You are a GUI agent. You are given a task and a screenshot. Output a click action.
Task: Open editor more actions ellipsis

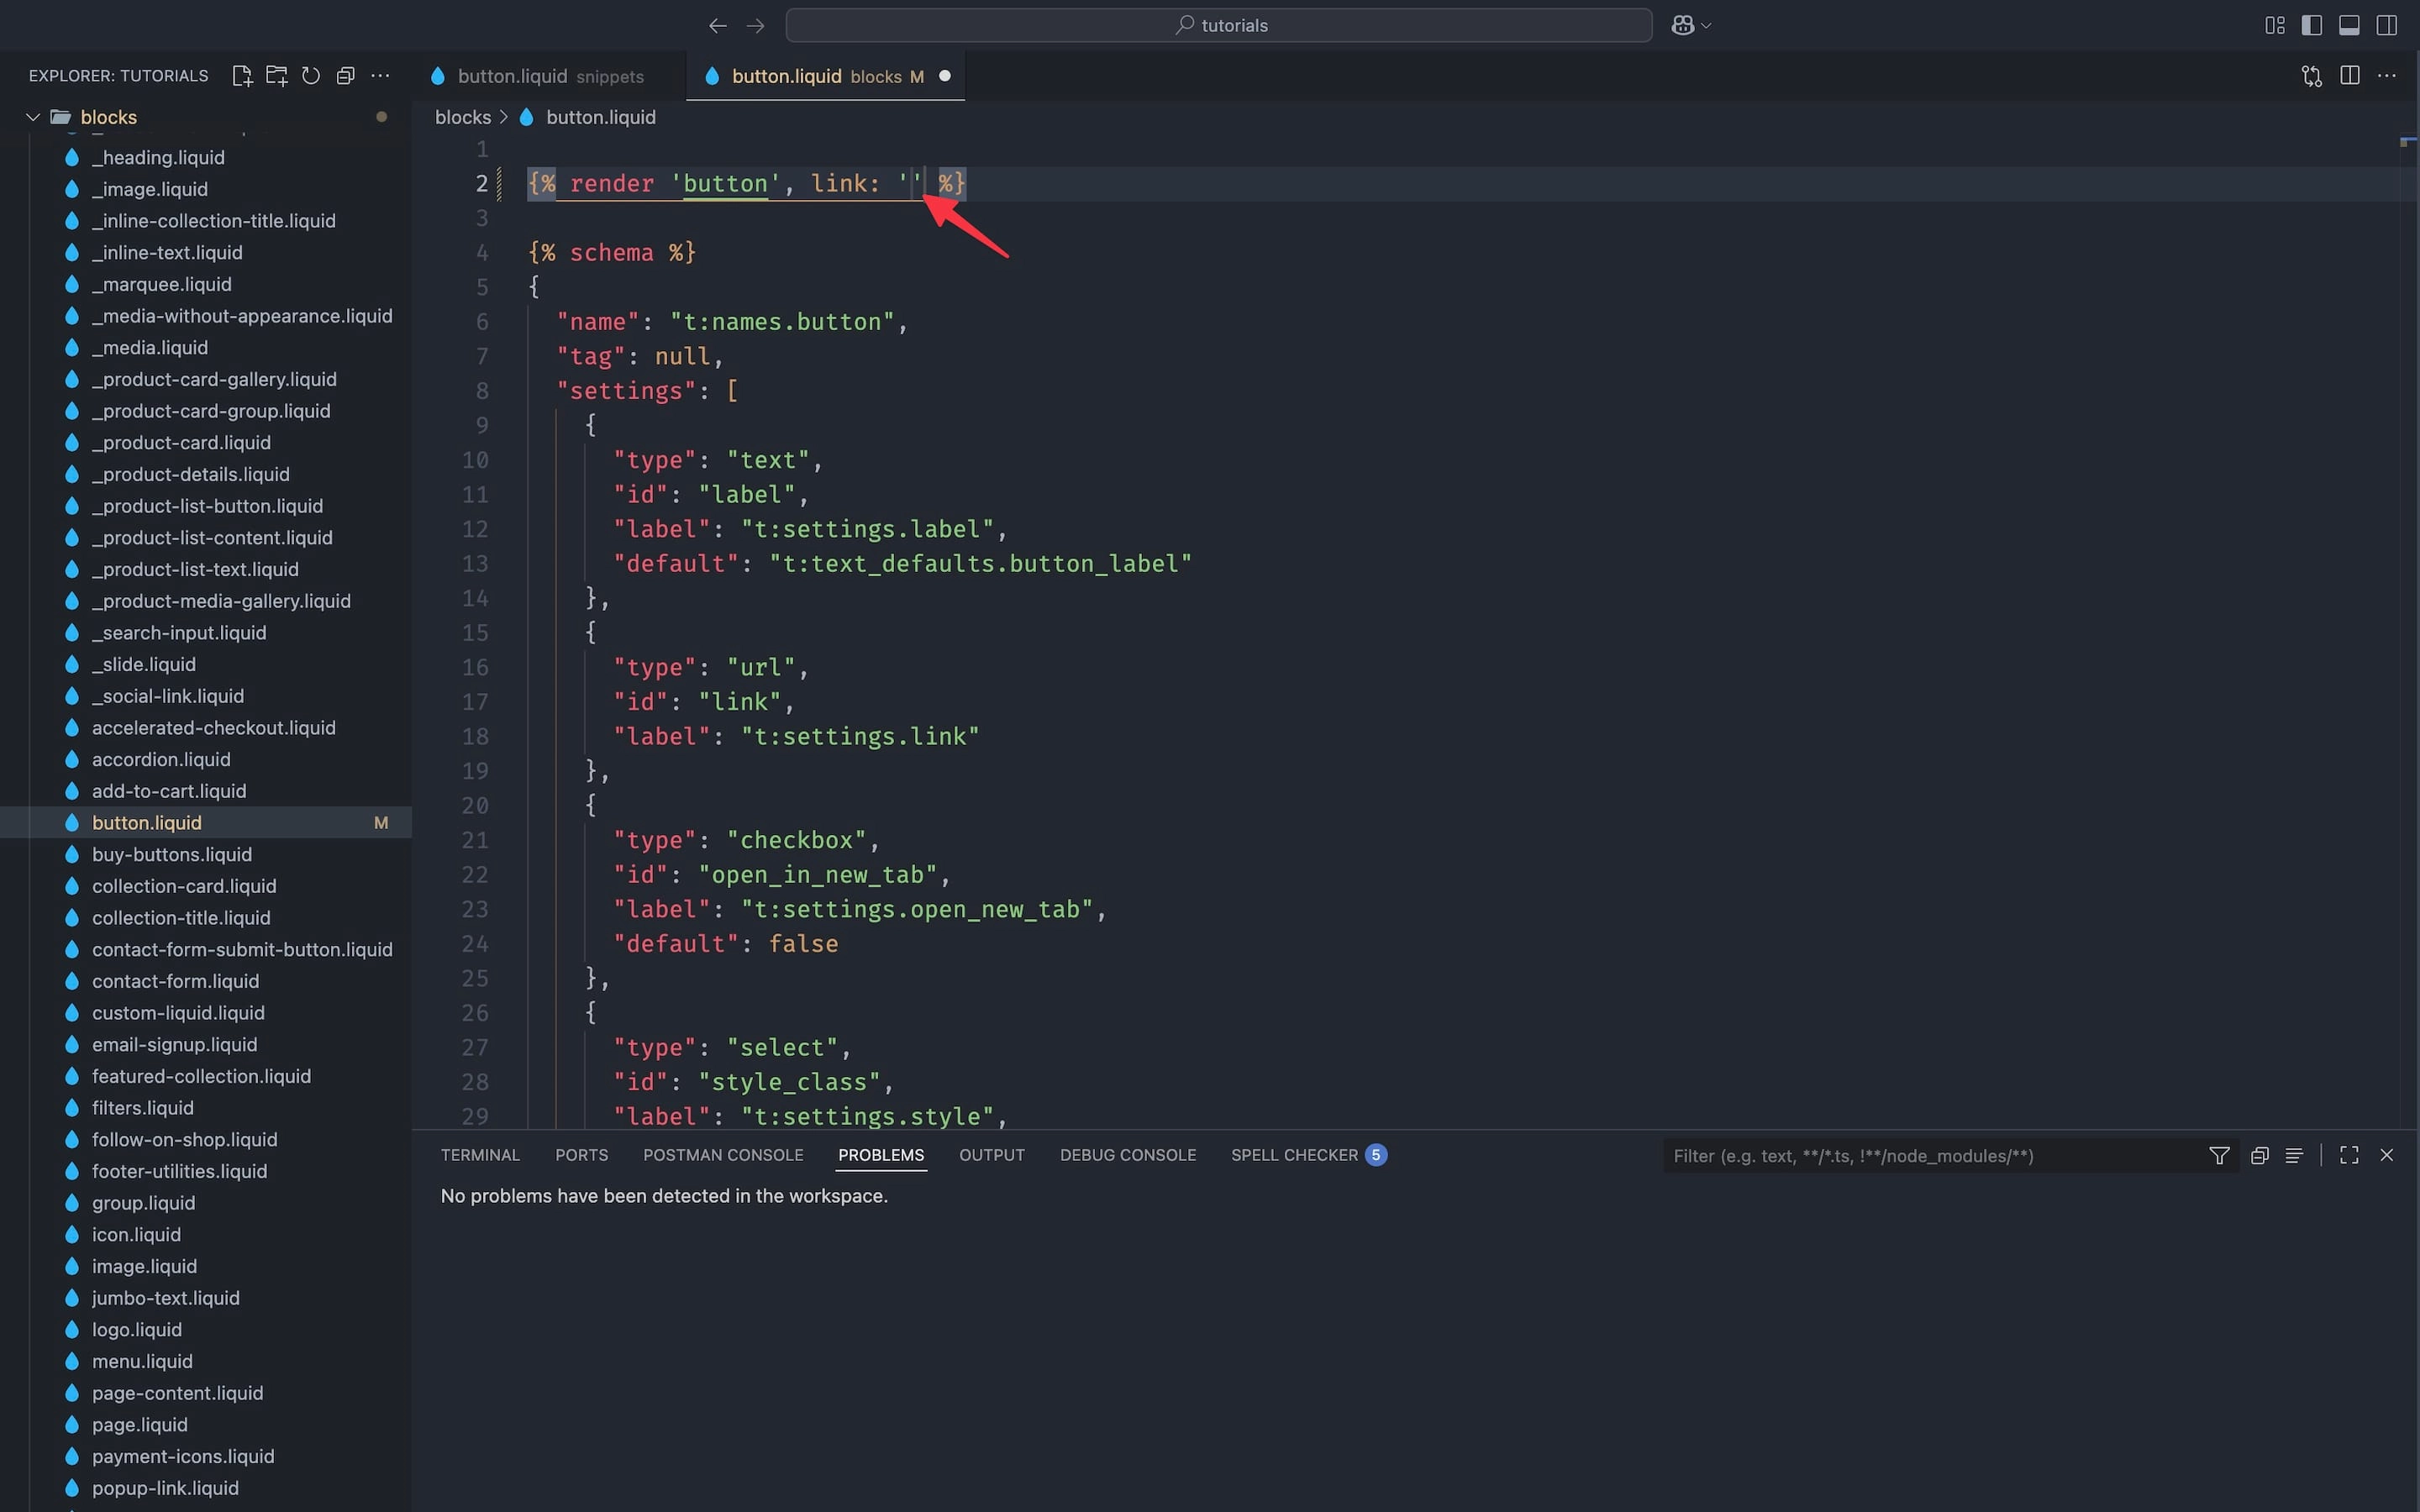[x=2387, y=76]
